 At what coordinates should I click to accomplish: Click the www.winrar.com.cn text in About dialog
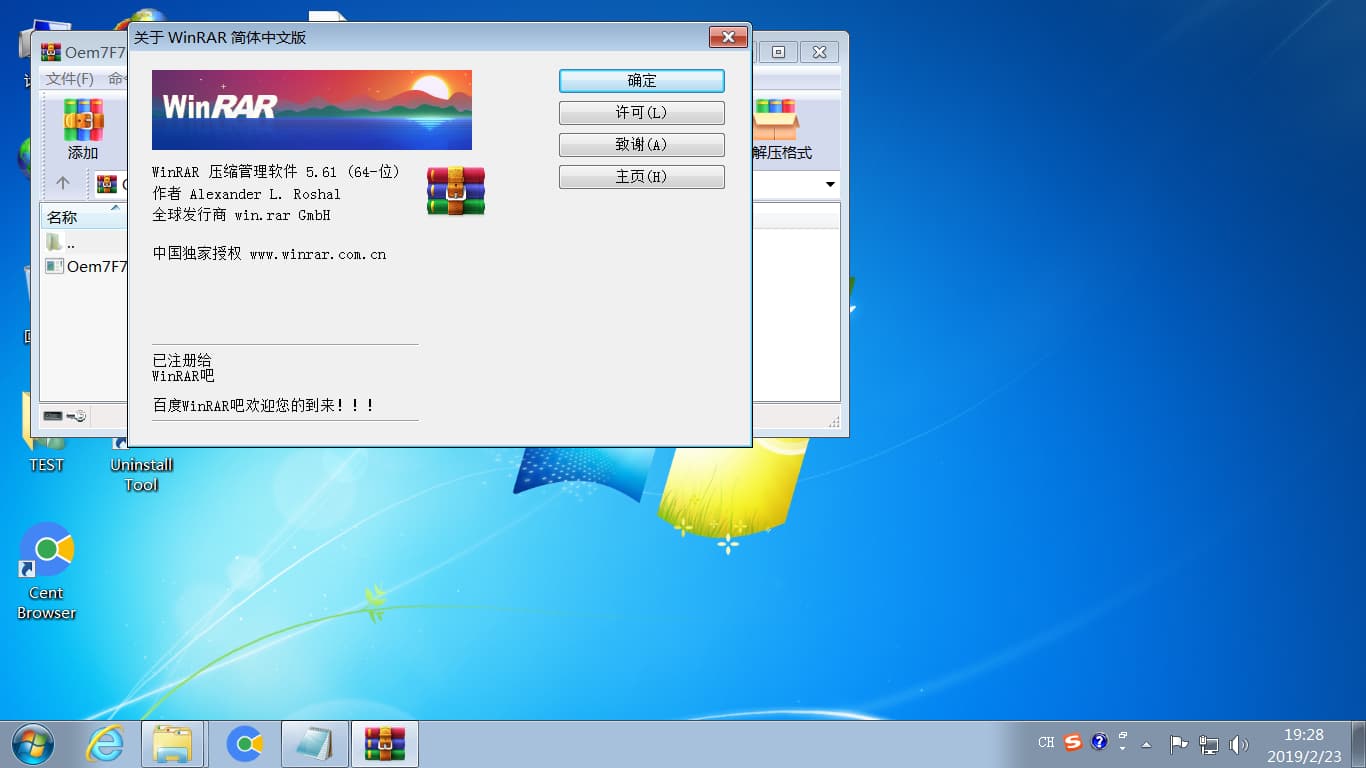[318, 255]
